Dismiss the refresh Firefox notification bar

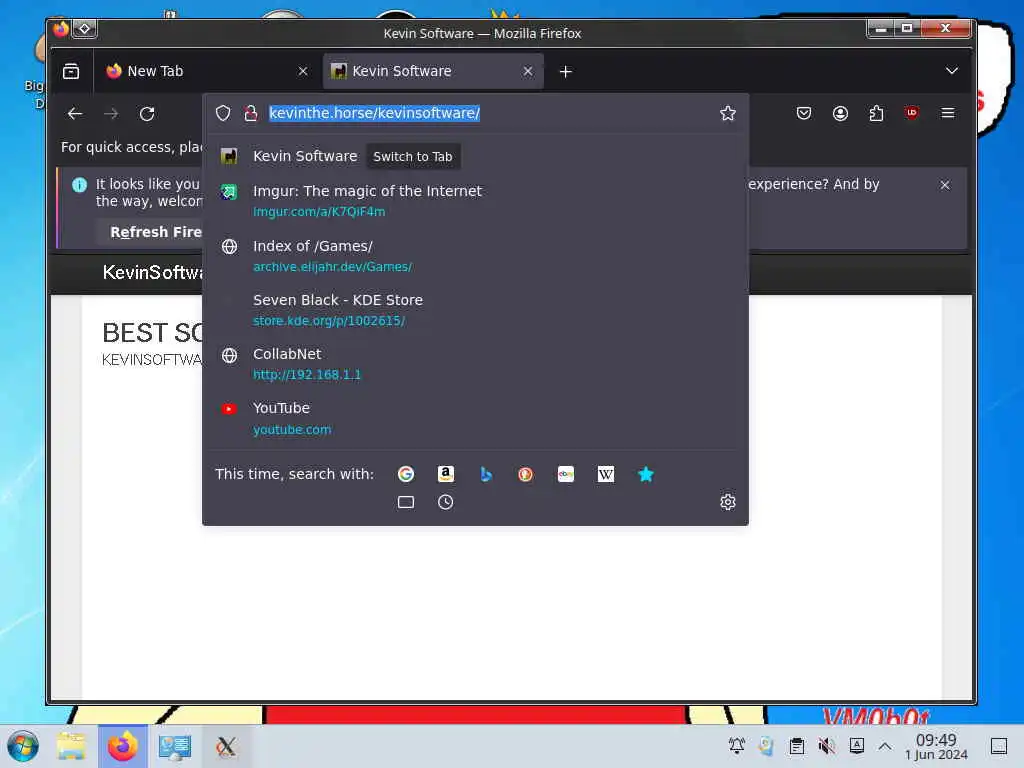click(x=945, y=185)
